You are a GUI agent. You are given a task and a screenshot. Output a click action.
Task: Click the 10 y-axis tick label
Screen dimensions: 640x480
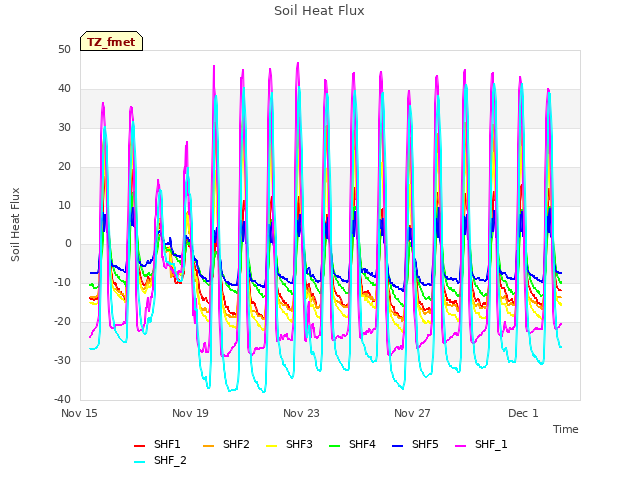64,205
